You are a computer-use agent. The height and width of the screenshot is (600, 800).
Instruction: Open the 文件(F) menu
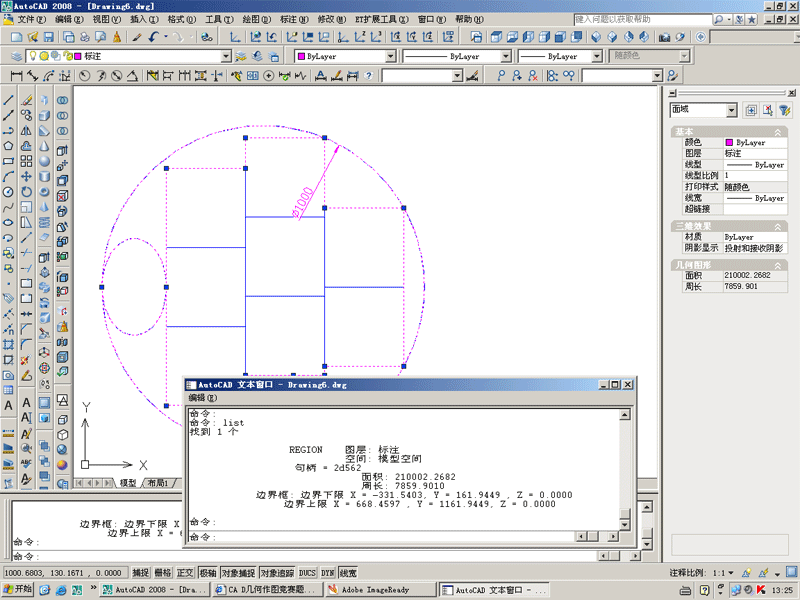pyautogui.click(x=32, y=19)
